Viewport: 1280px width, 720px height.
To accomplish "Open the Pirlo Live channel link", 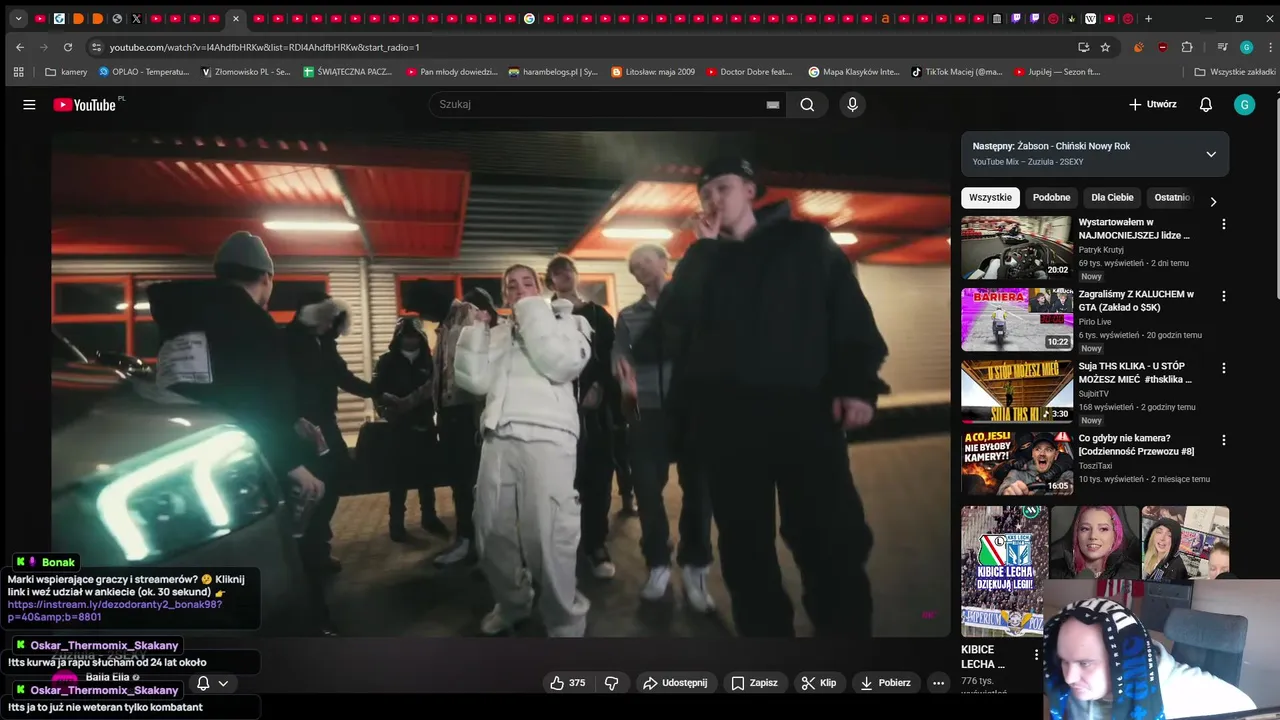I will [1095, 321].
